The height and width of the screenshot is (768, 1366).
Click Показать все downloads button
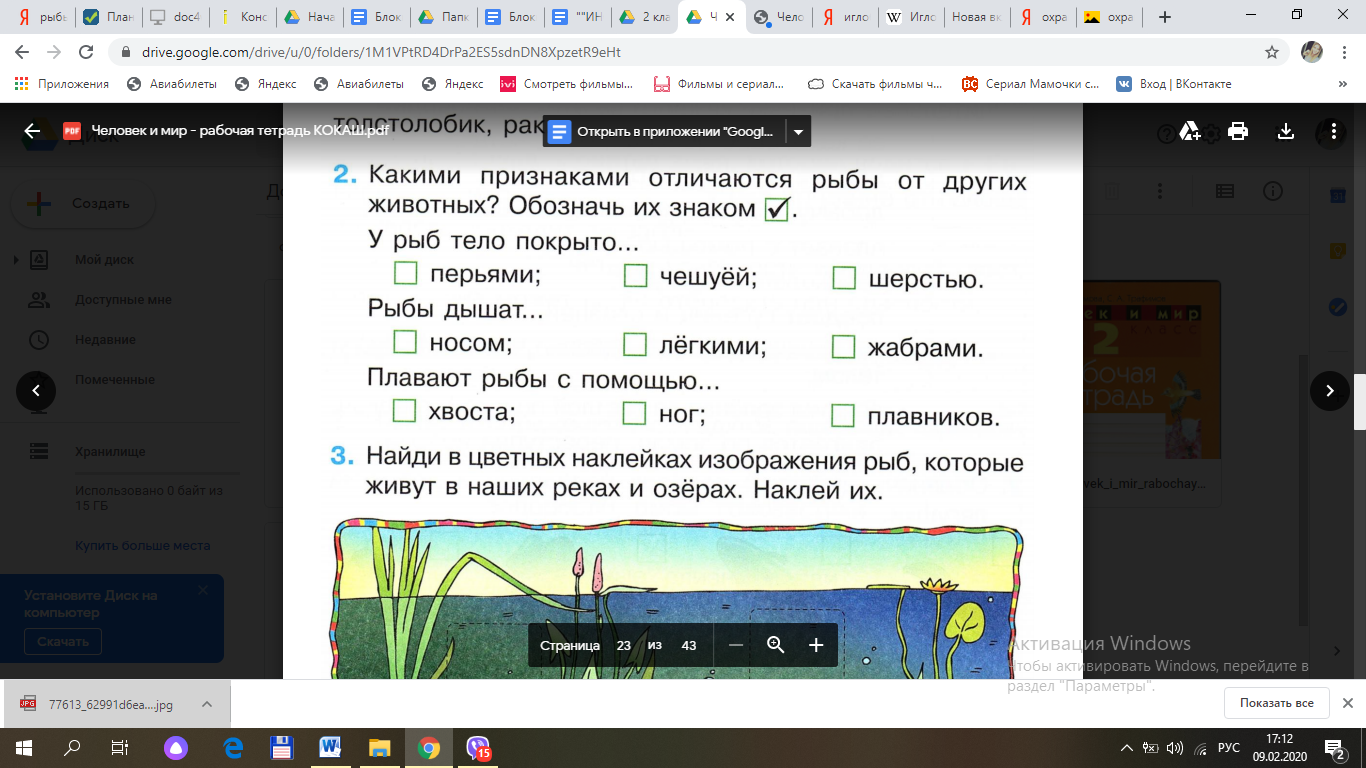(1276, 703)
